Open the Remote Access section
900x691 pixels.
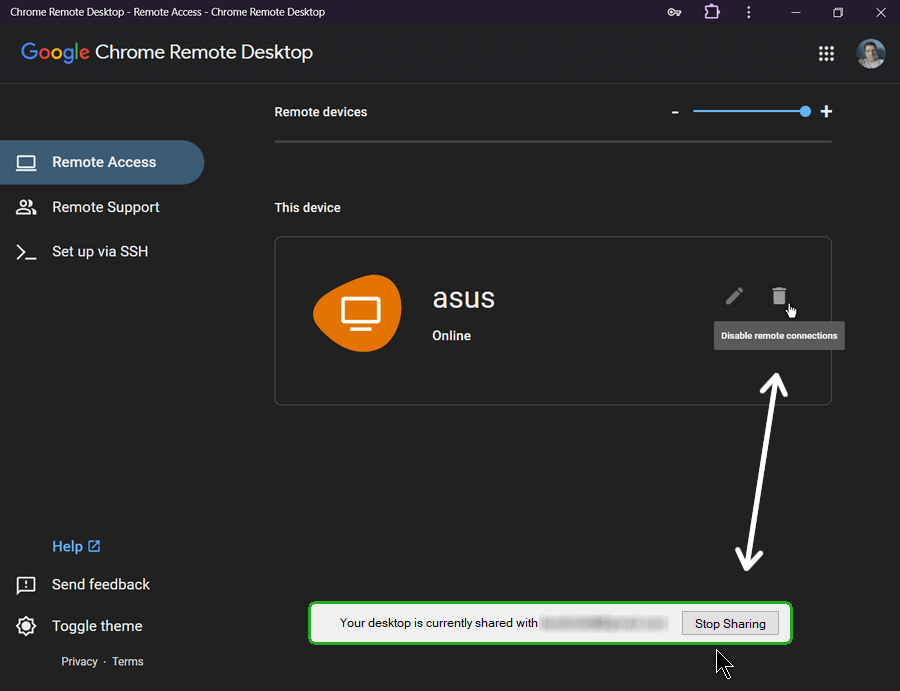pos(102,162)
